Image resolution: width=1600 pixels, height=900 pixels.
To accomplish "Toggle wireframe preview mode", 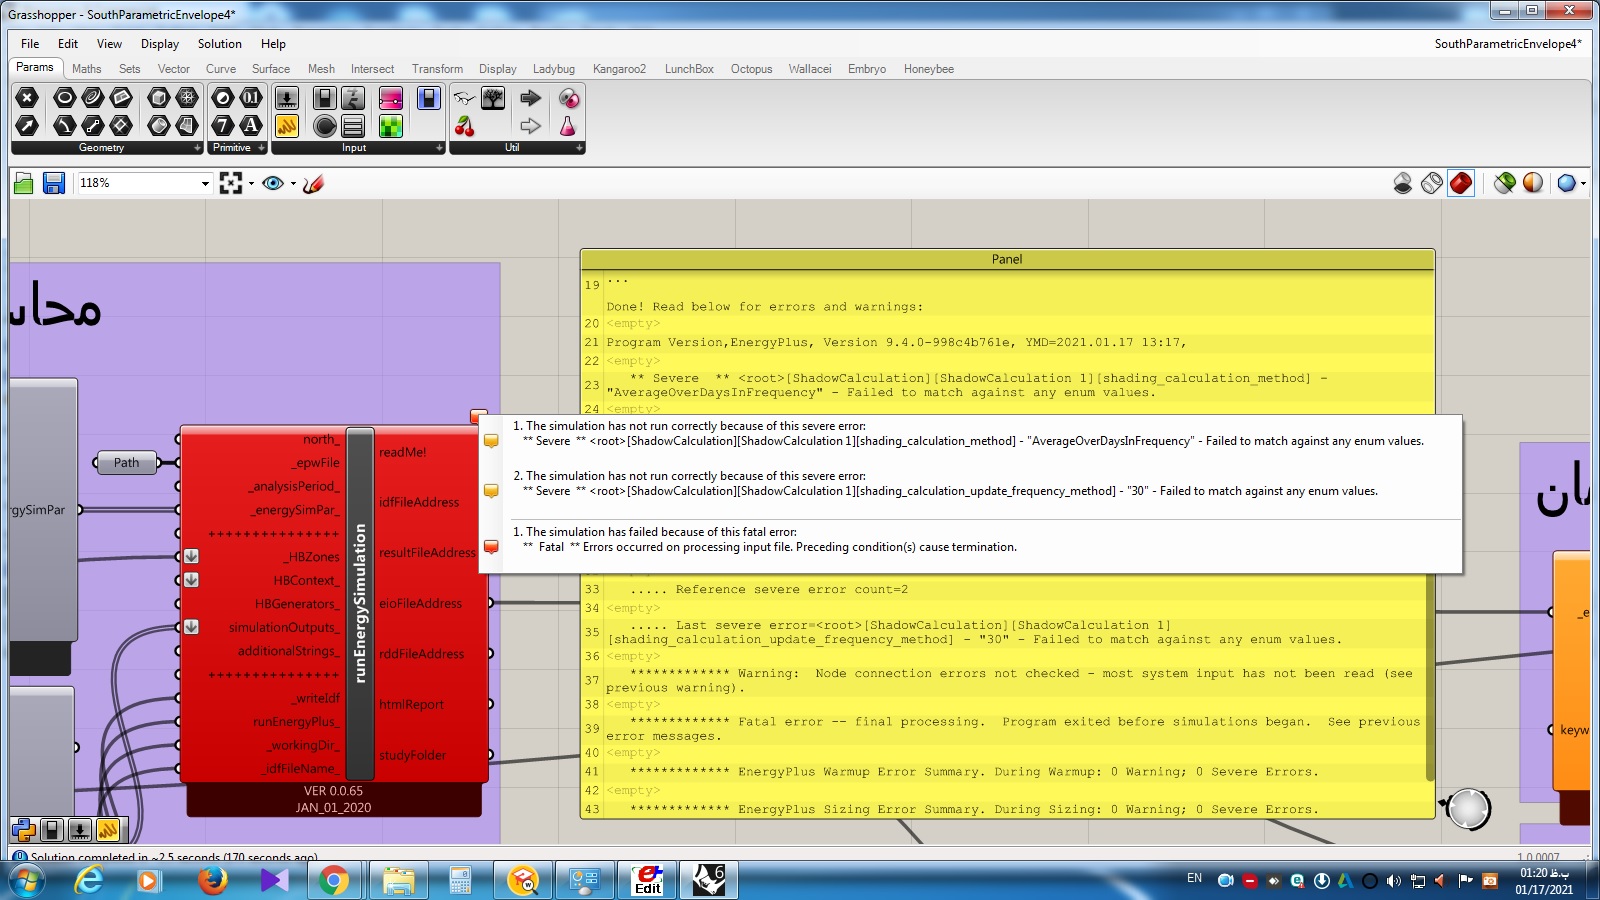I will coord(1432,183).
